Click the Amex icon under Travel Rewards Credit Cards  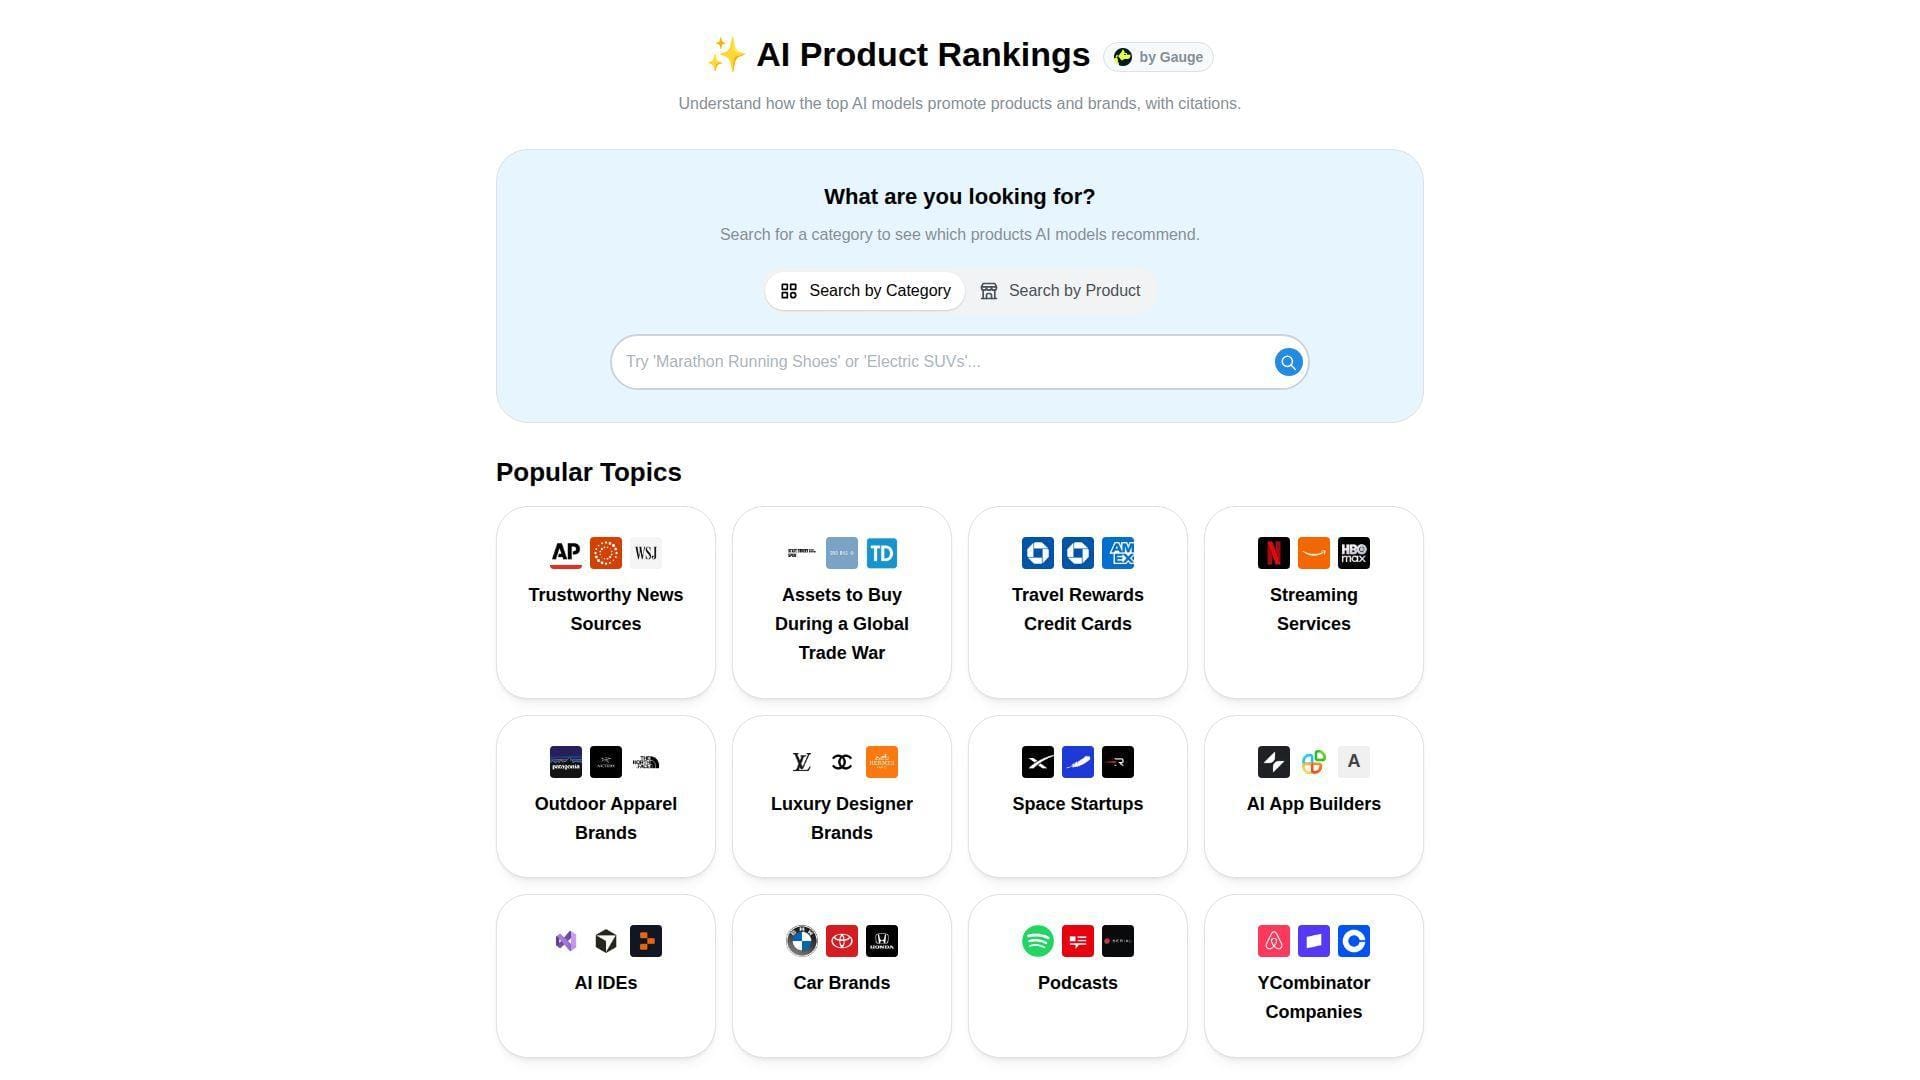point(1118,552)
